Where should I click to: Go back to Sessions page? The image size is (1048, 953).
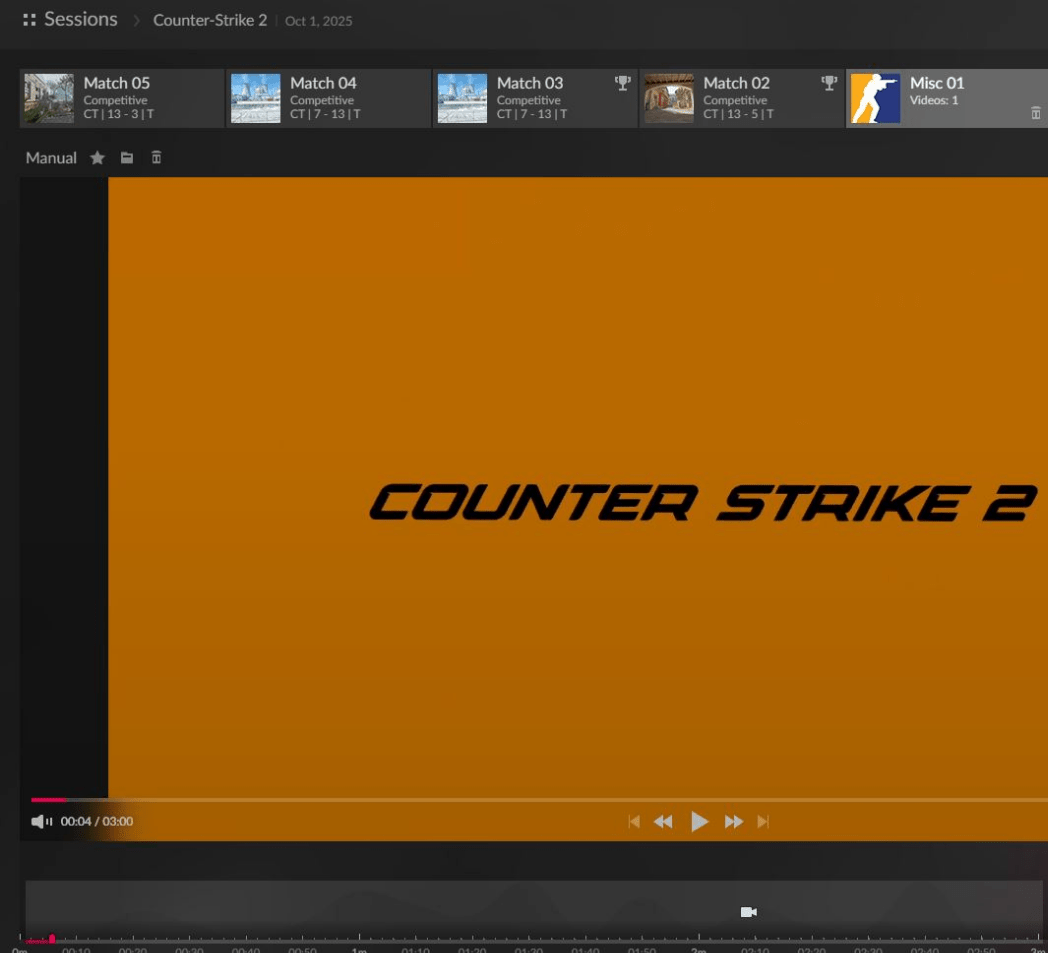[80, 19]
